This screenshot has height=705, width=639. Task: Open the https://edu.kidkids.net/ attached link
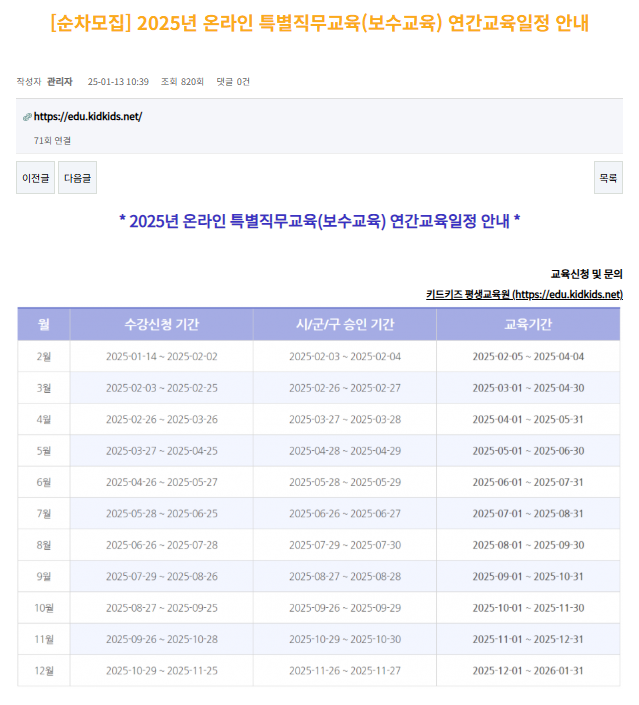coord(88,116)
